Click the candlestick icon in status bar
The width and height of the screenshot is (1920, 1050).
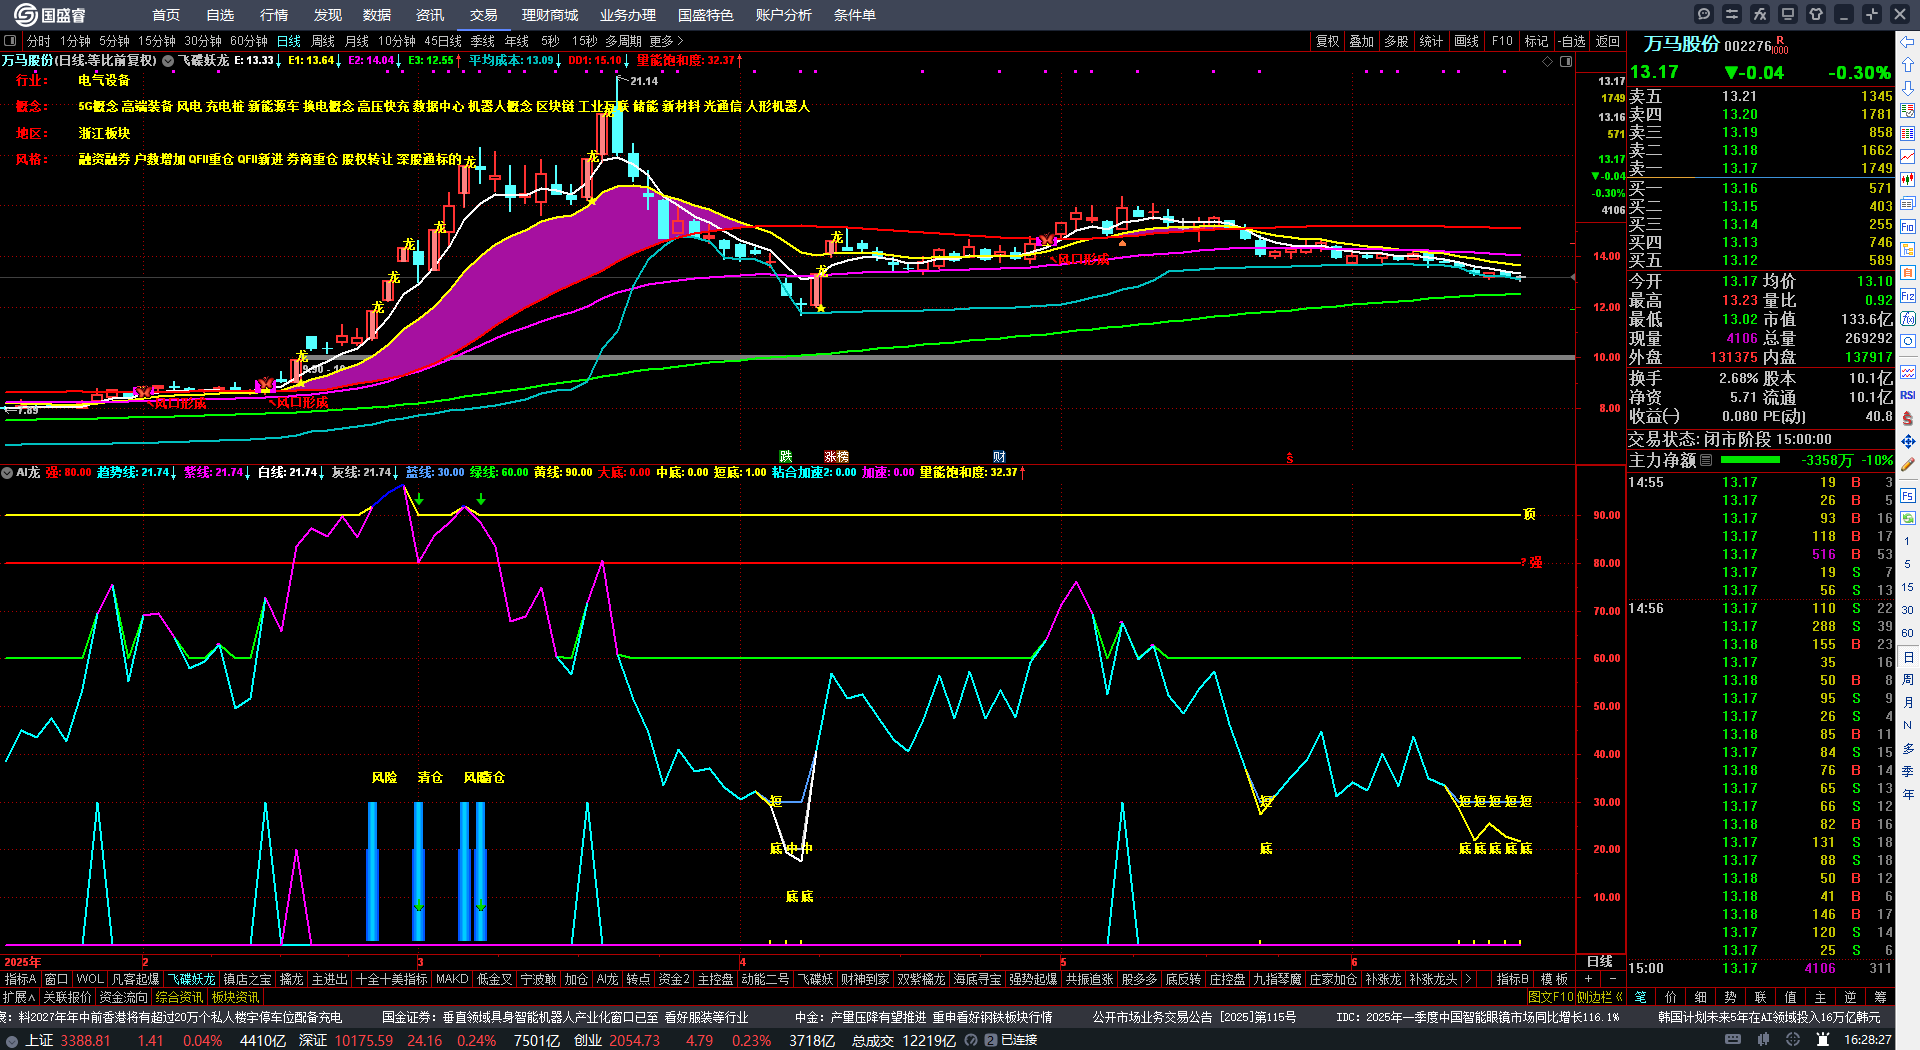coord(1765,1040)
